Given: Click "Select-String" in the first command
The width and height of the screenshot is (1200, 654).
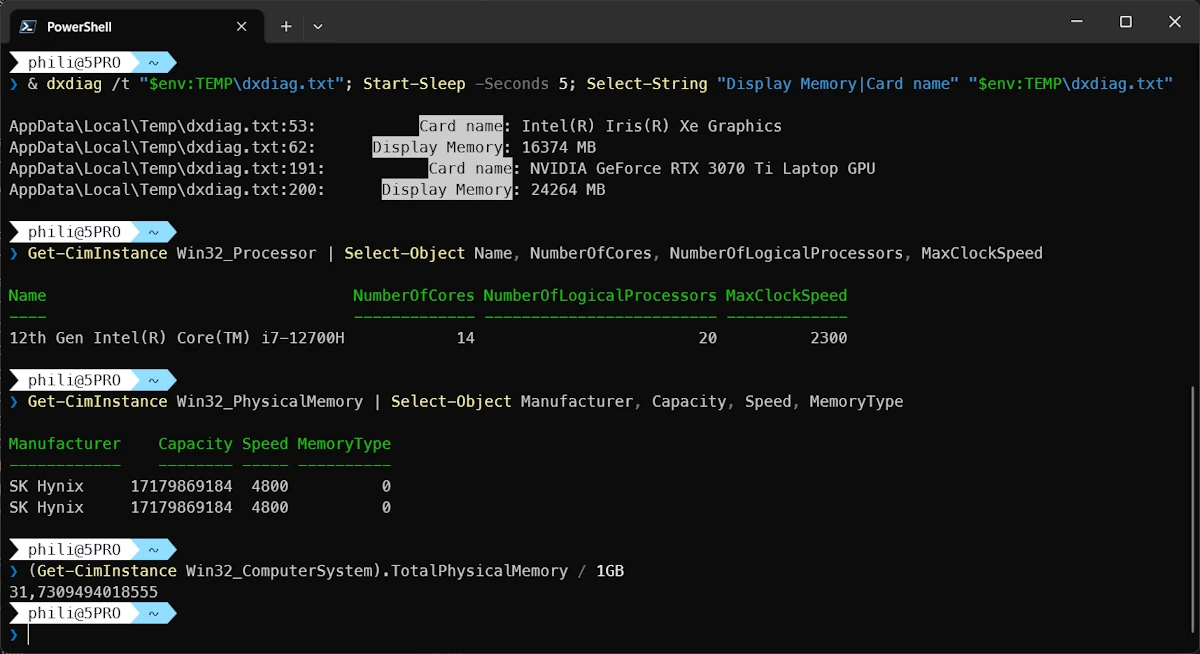Looking at the screenshot, I should pos(647,84).
